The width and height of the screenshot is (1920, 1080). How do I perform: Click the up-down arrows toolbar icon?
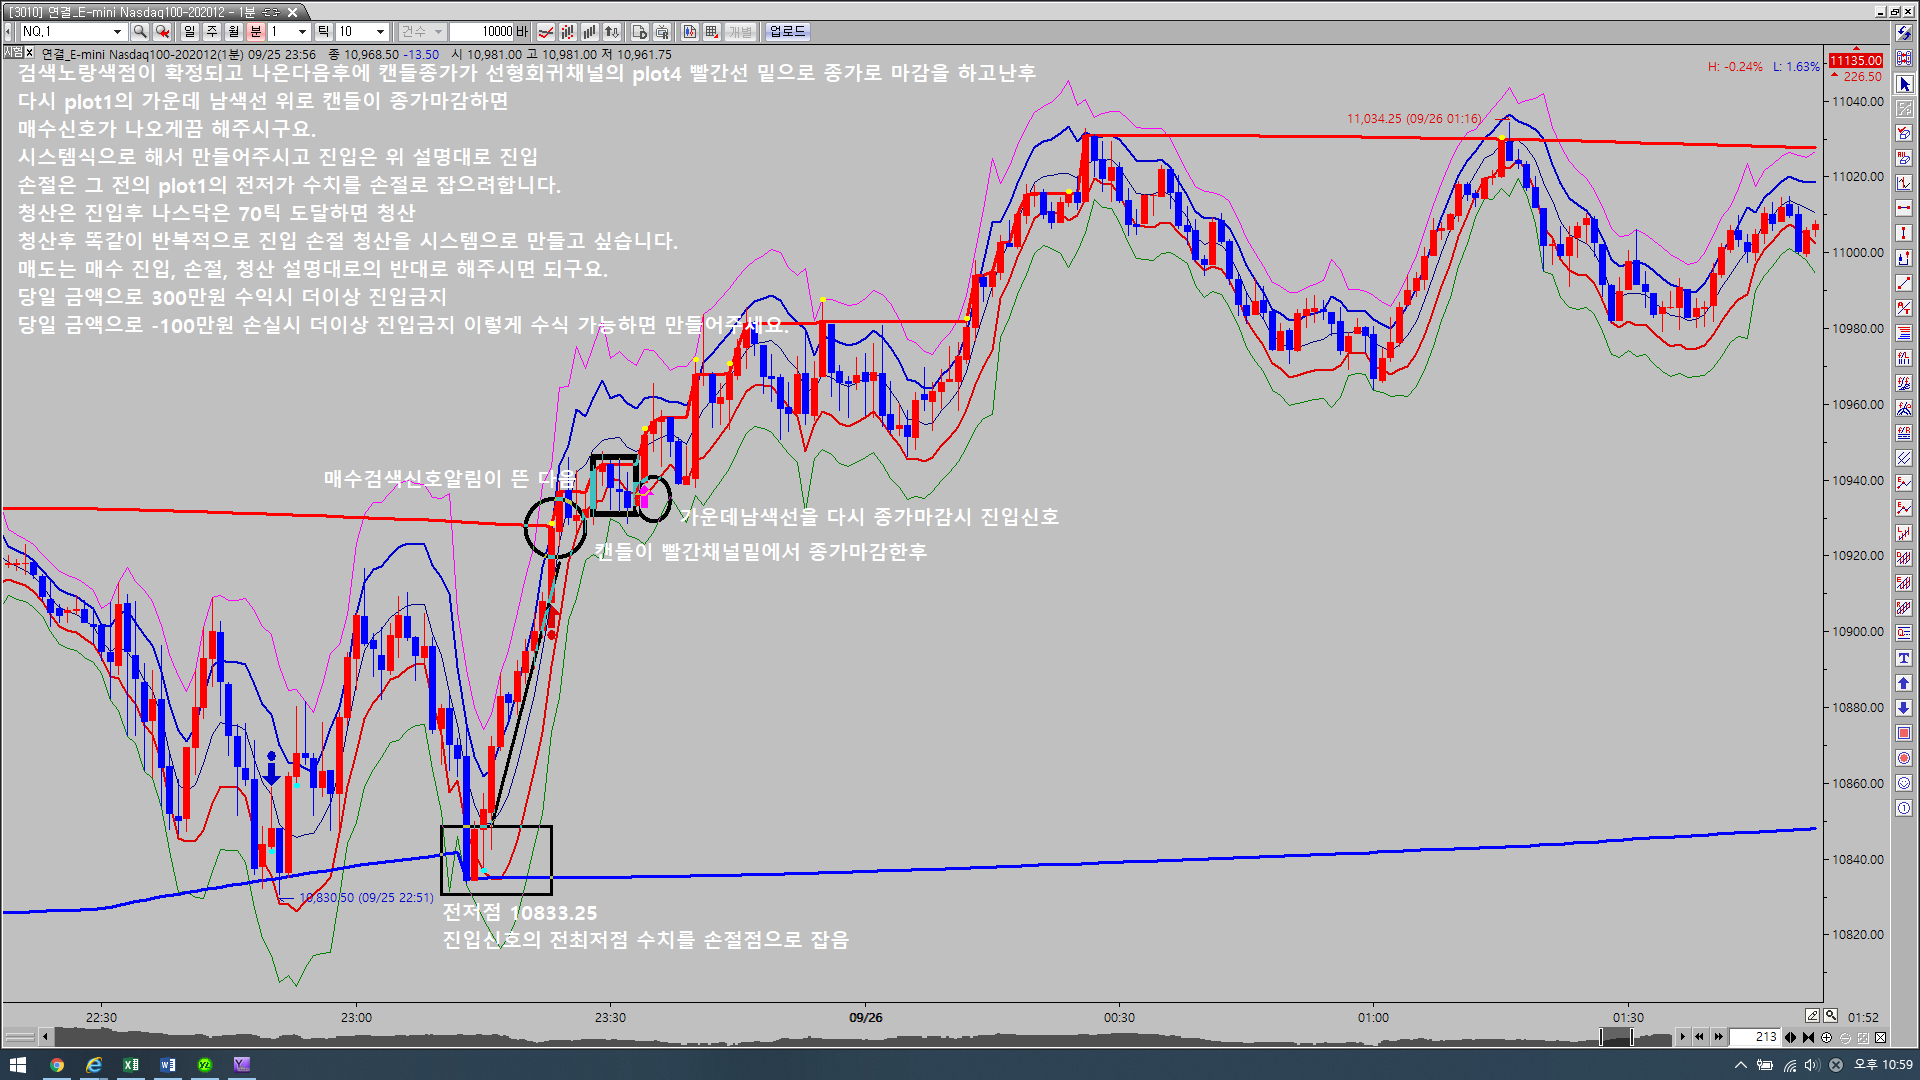tap(612, 32)
